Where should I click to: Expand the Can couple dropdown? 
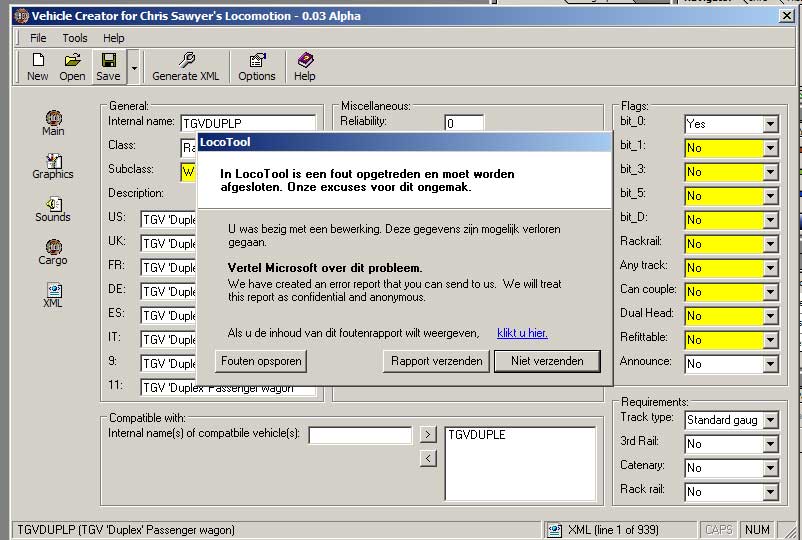(770, 292)
